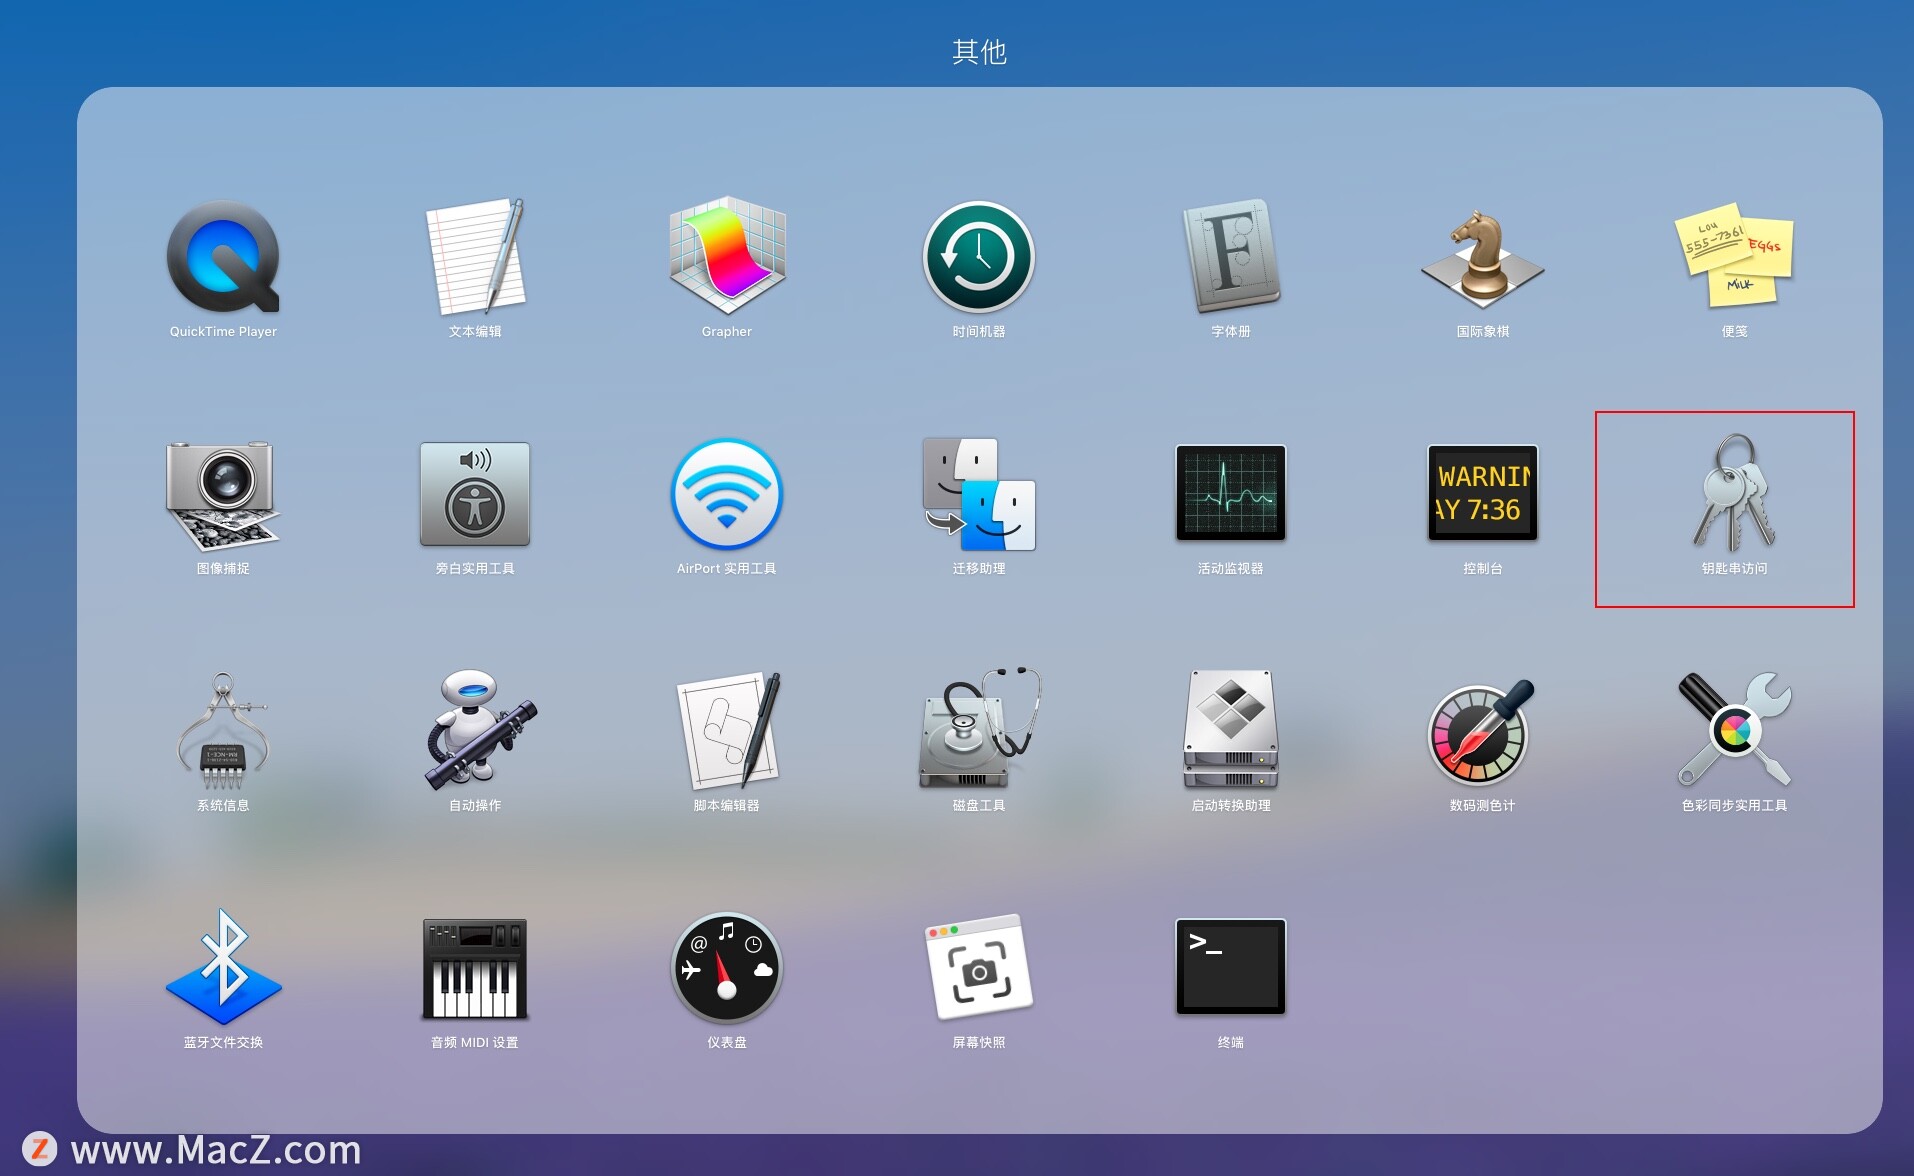
Task: Click the 色彩同步实用工具 label text
Action: 1735,805
